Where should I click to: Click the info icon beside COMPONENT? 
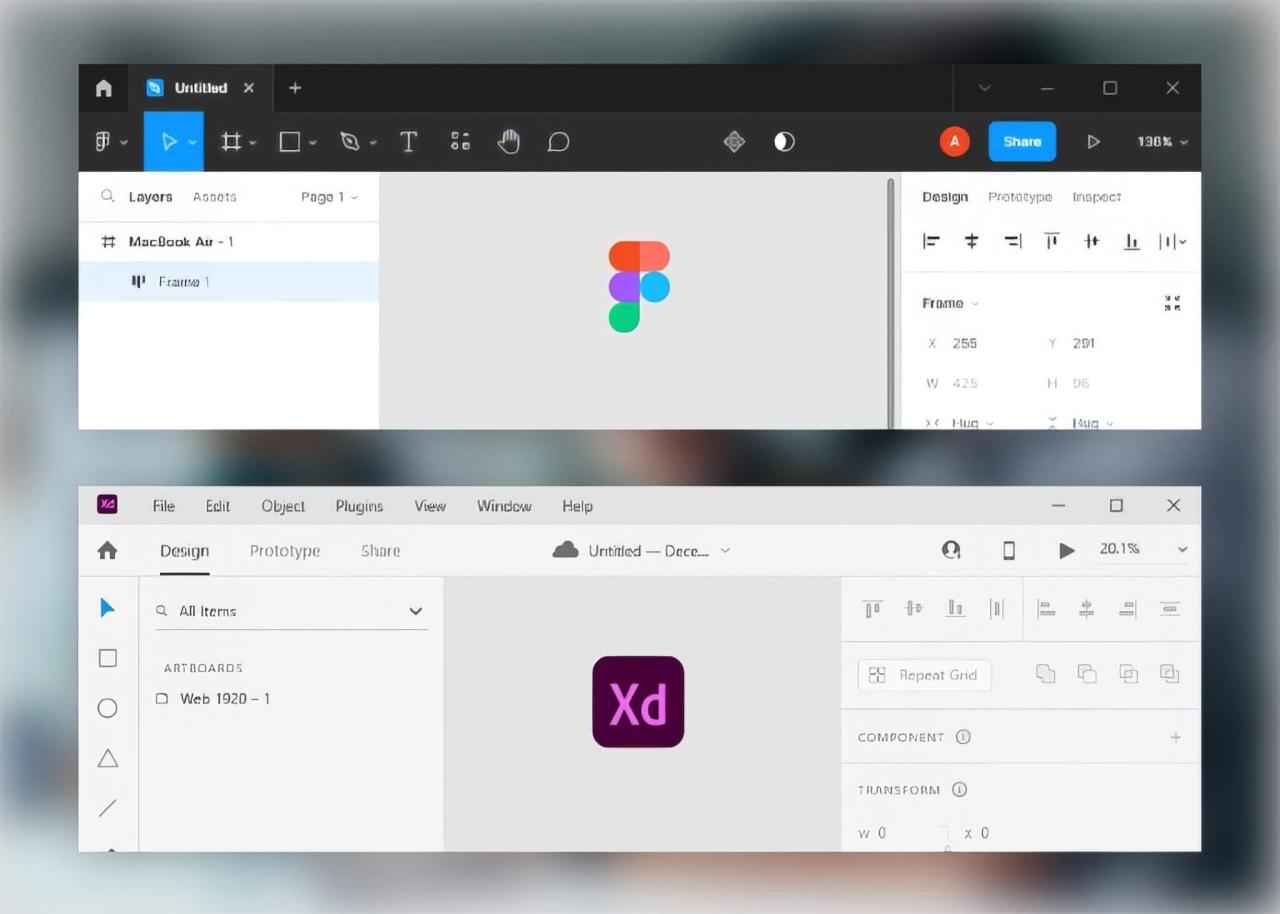tap(963, 737)
